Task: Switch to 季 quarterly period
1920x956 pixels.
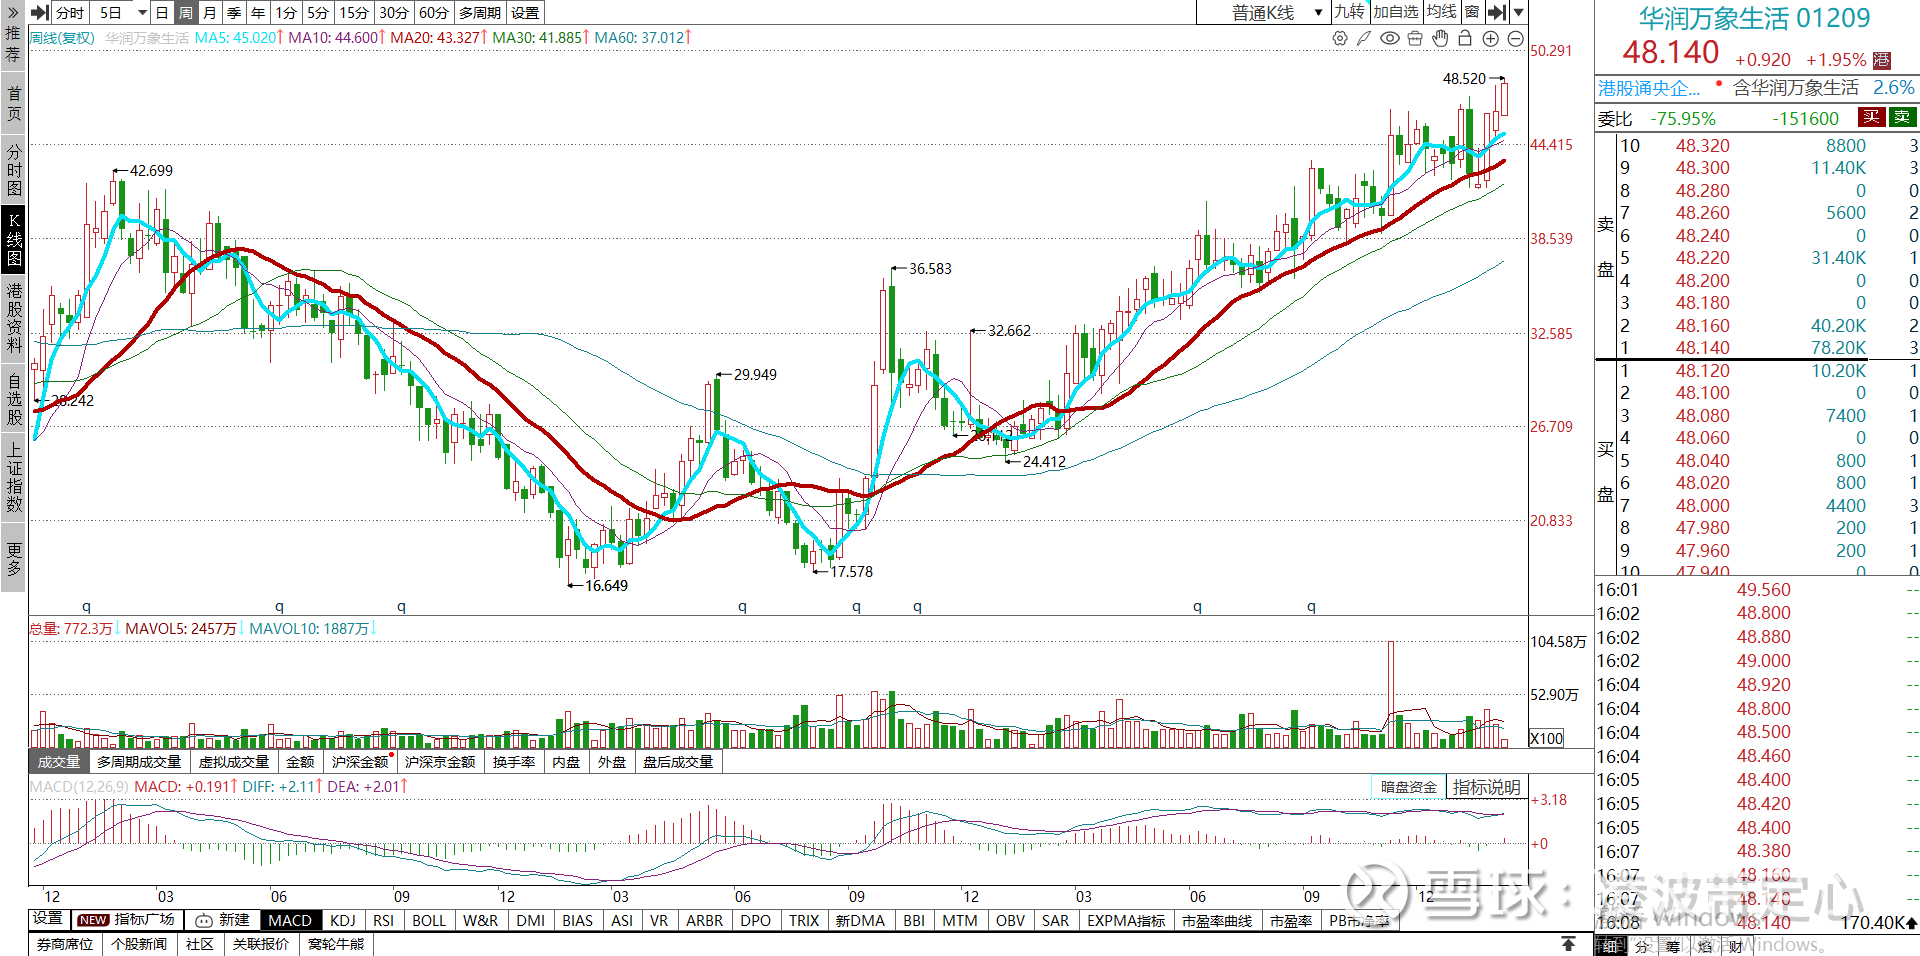Action: [x=234, y=12]
